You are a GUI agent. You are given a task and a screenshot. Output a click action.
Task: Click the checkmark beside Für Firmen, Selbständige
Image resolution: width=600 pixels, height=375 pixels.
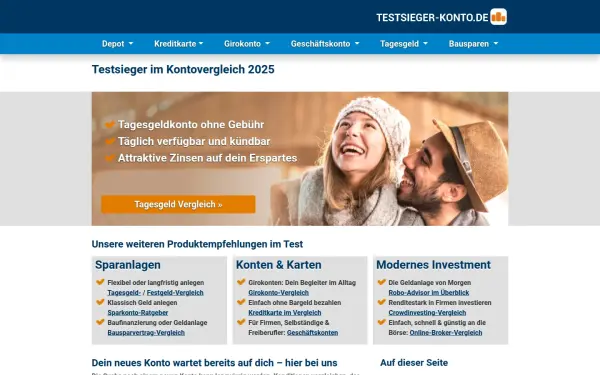[x=241, y=322]
